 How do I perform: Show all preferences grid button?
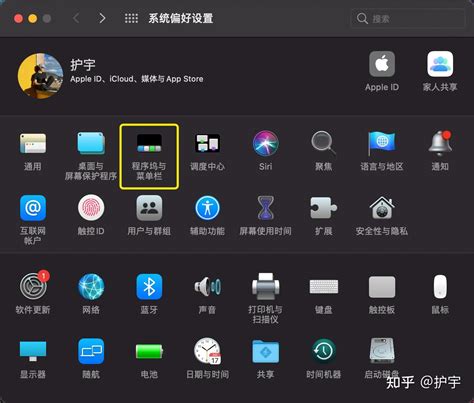coord(131,18)
